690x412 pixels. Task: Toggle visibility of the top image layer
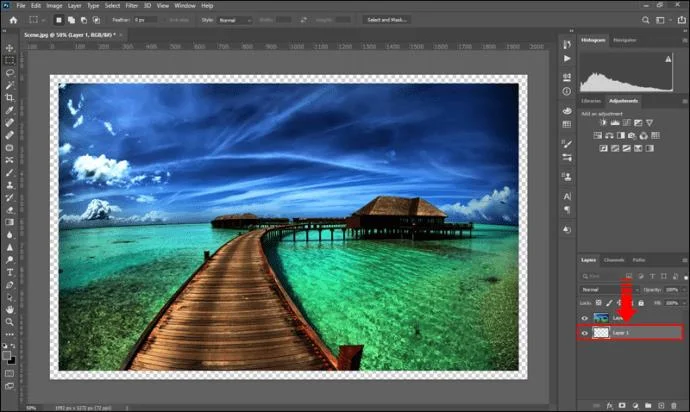pos(585,317)
